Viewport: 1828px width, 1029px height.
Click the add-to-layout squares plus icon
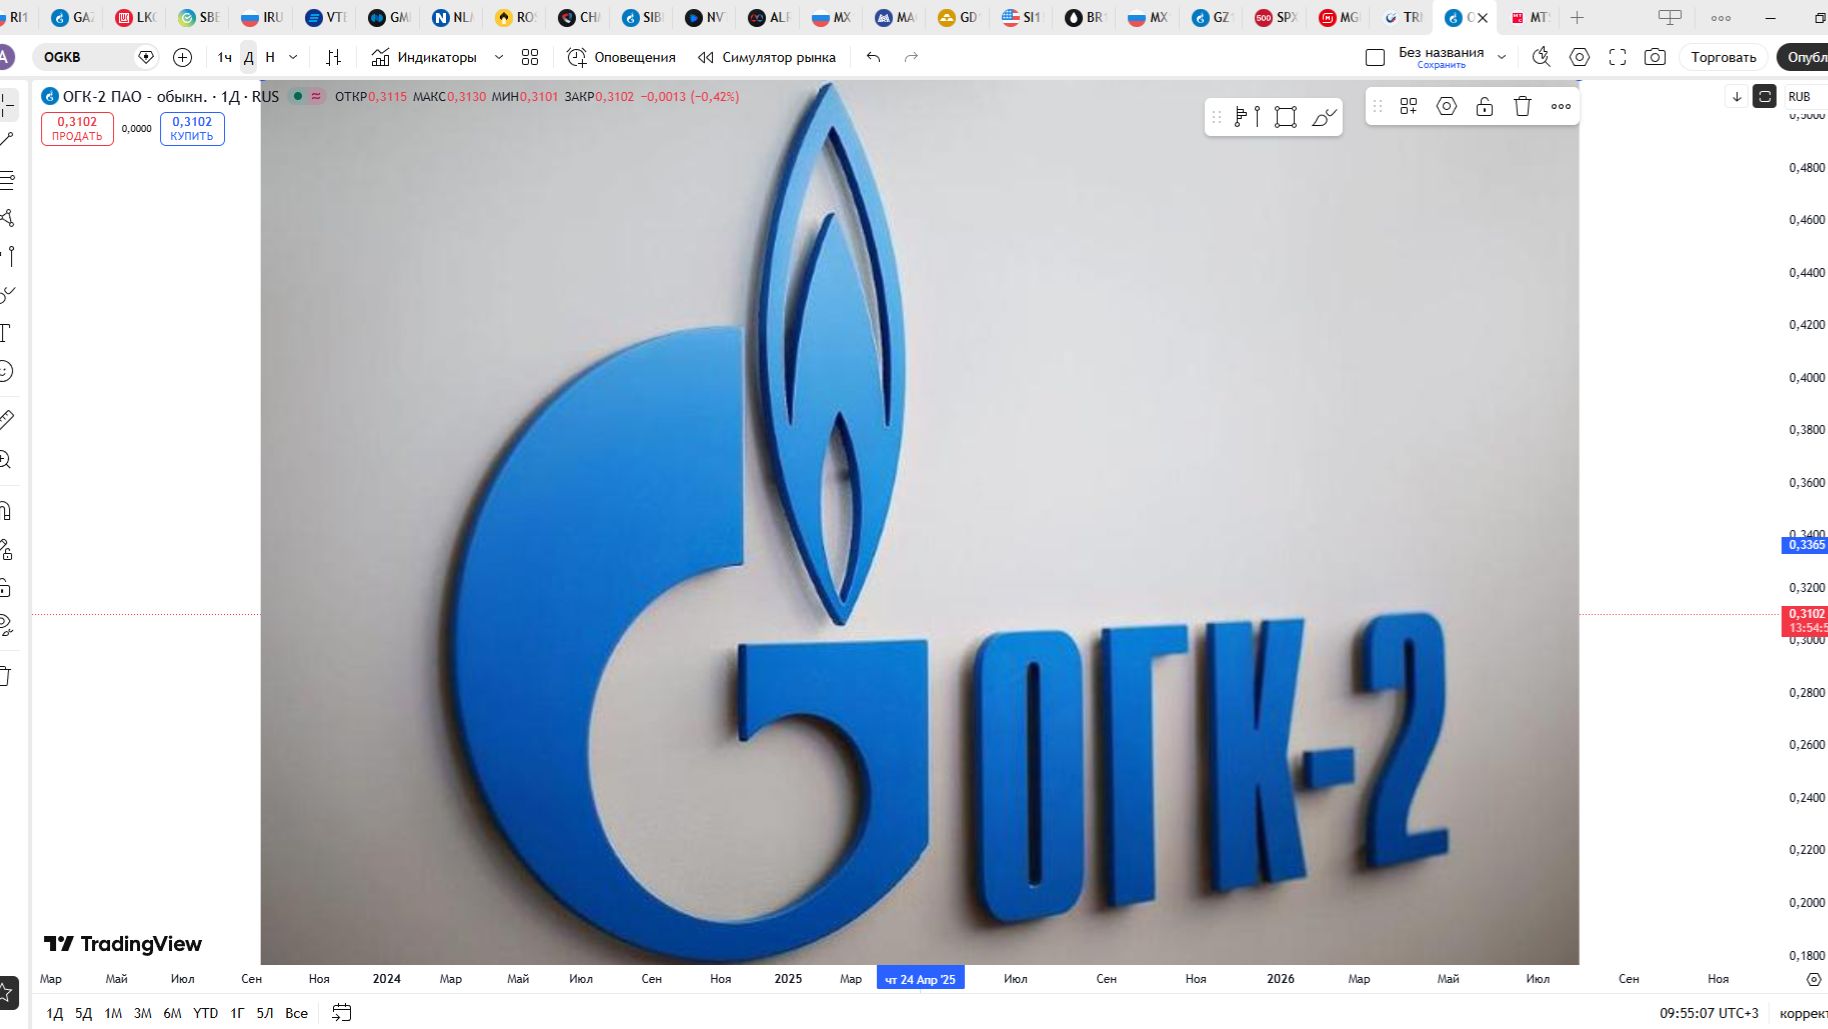pyautogui.click(x=1409, y=106)
